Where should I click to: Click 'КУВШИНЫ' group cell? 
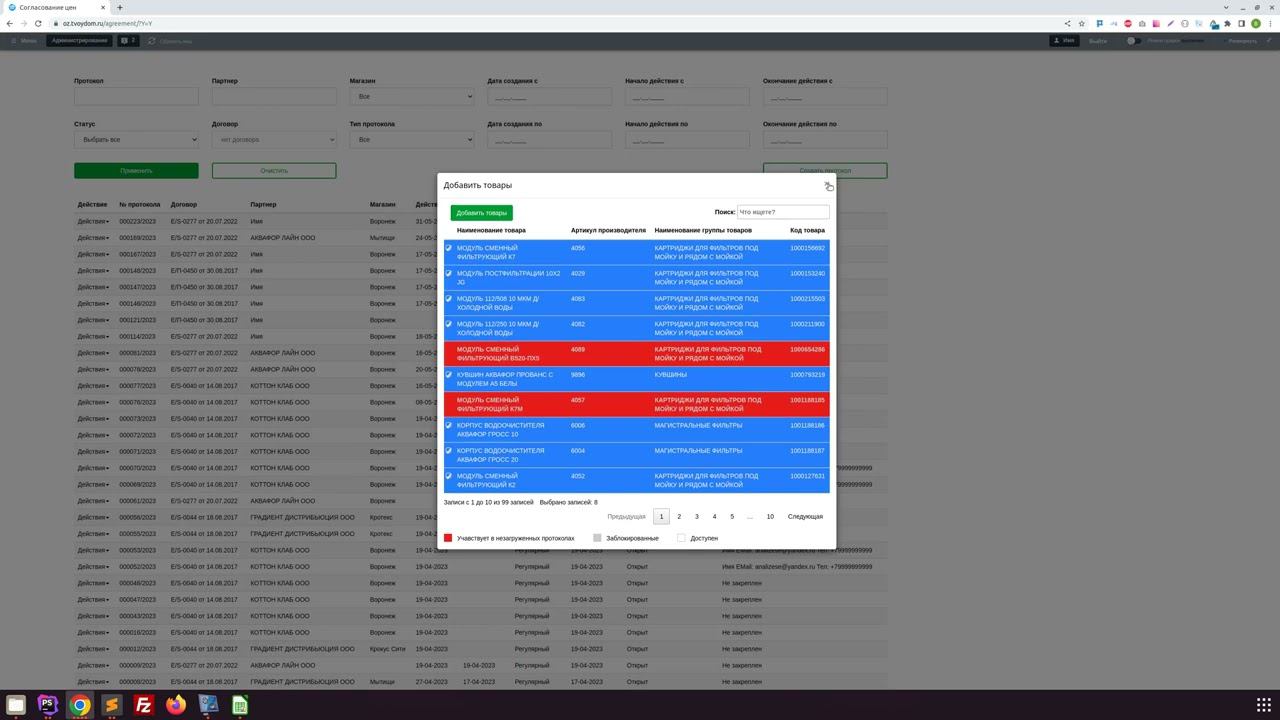click(671, 375)
